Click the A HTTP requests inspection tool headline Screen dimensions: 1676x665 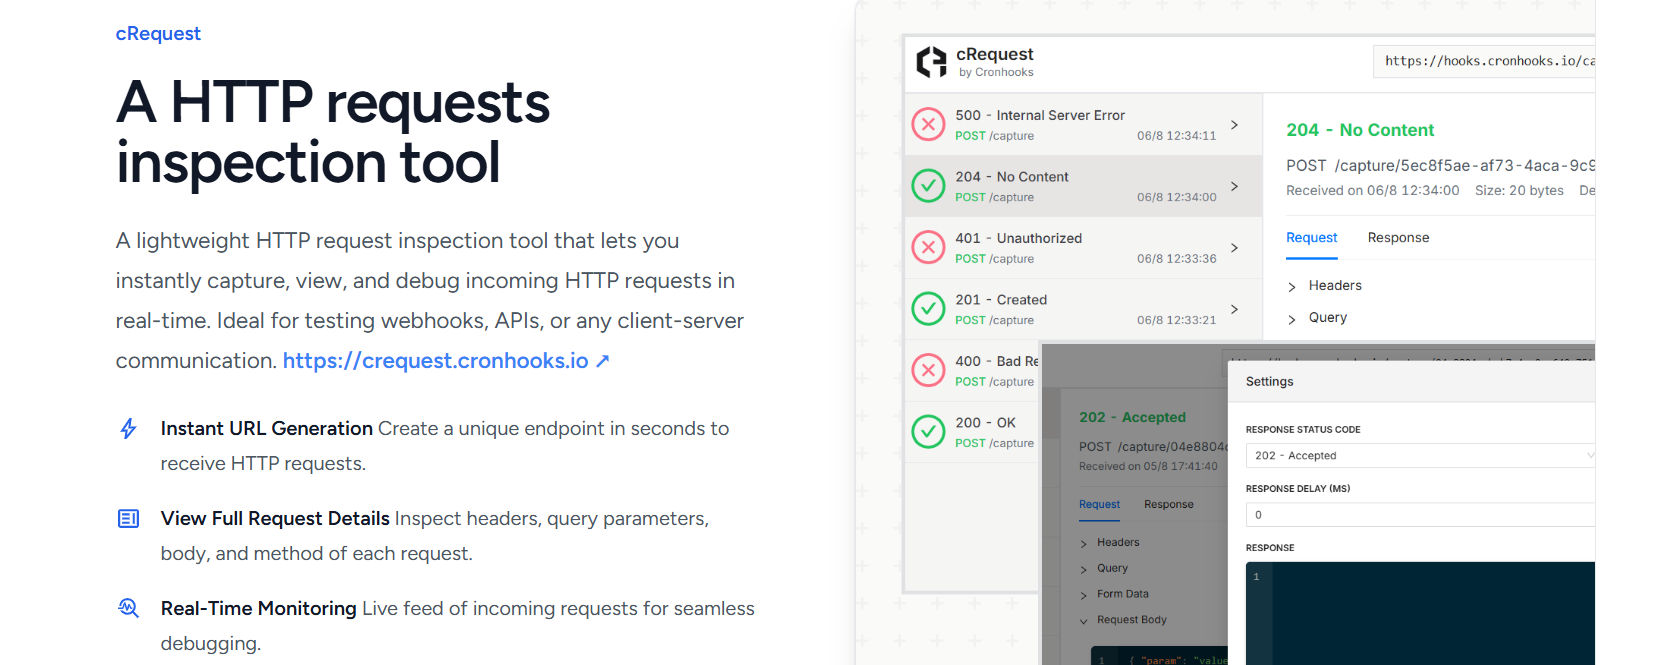click(x=333, y=132)
